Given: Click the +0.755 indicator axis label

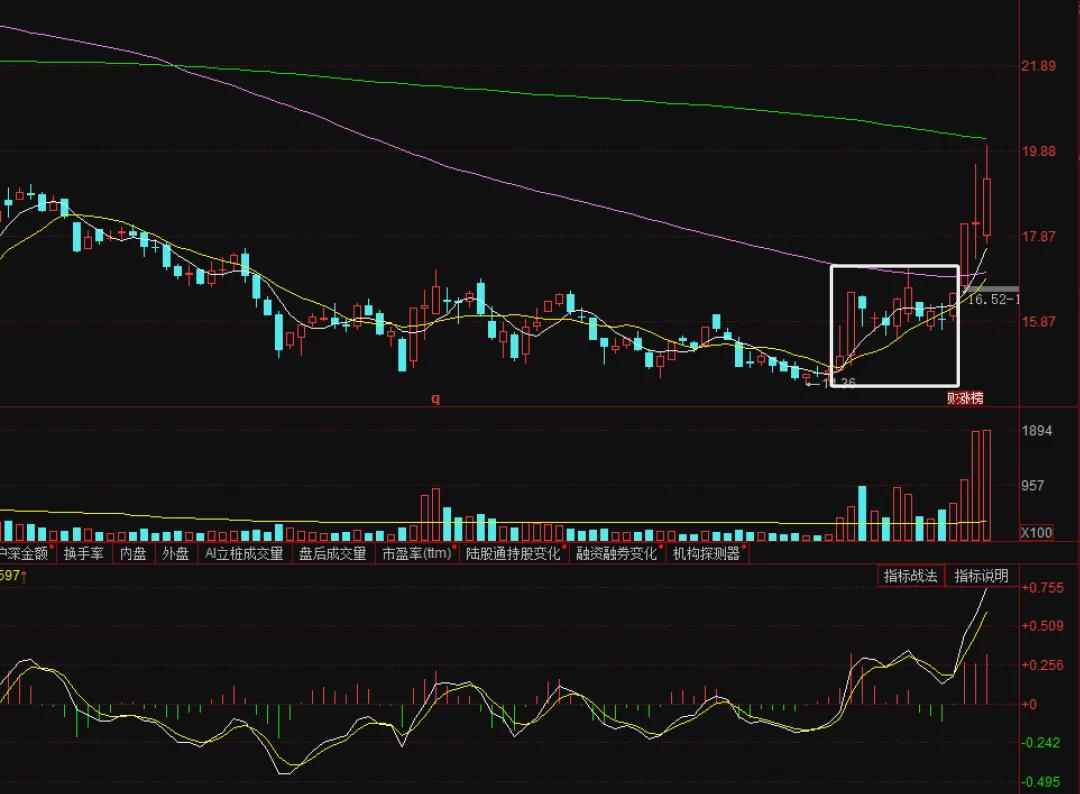Looking at the screenshot, I should [x=1042, y=587].
